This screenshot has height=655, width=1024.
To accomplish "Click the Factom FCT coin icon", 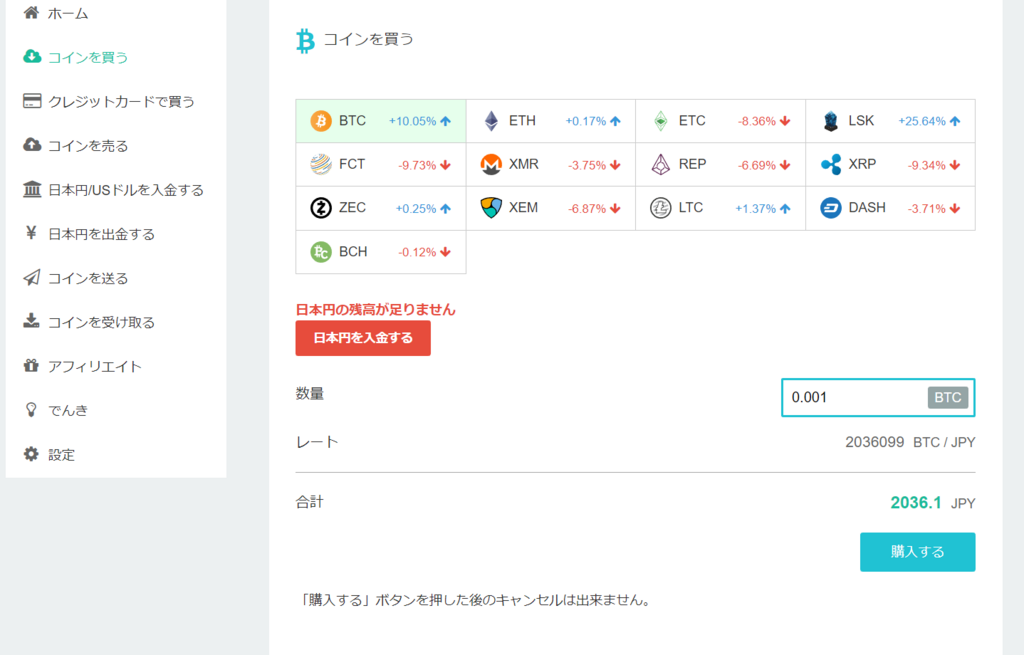I will pyautogui.click(x=321, y=165).
